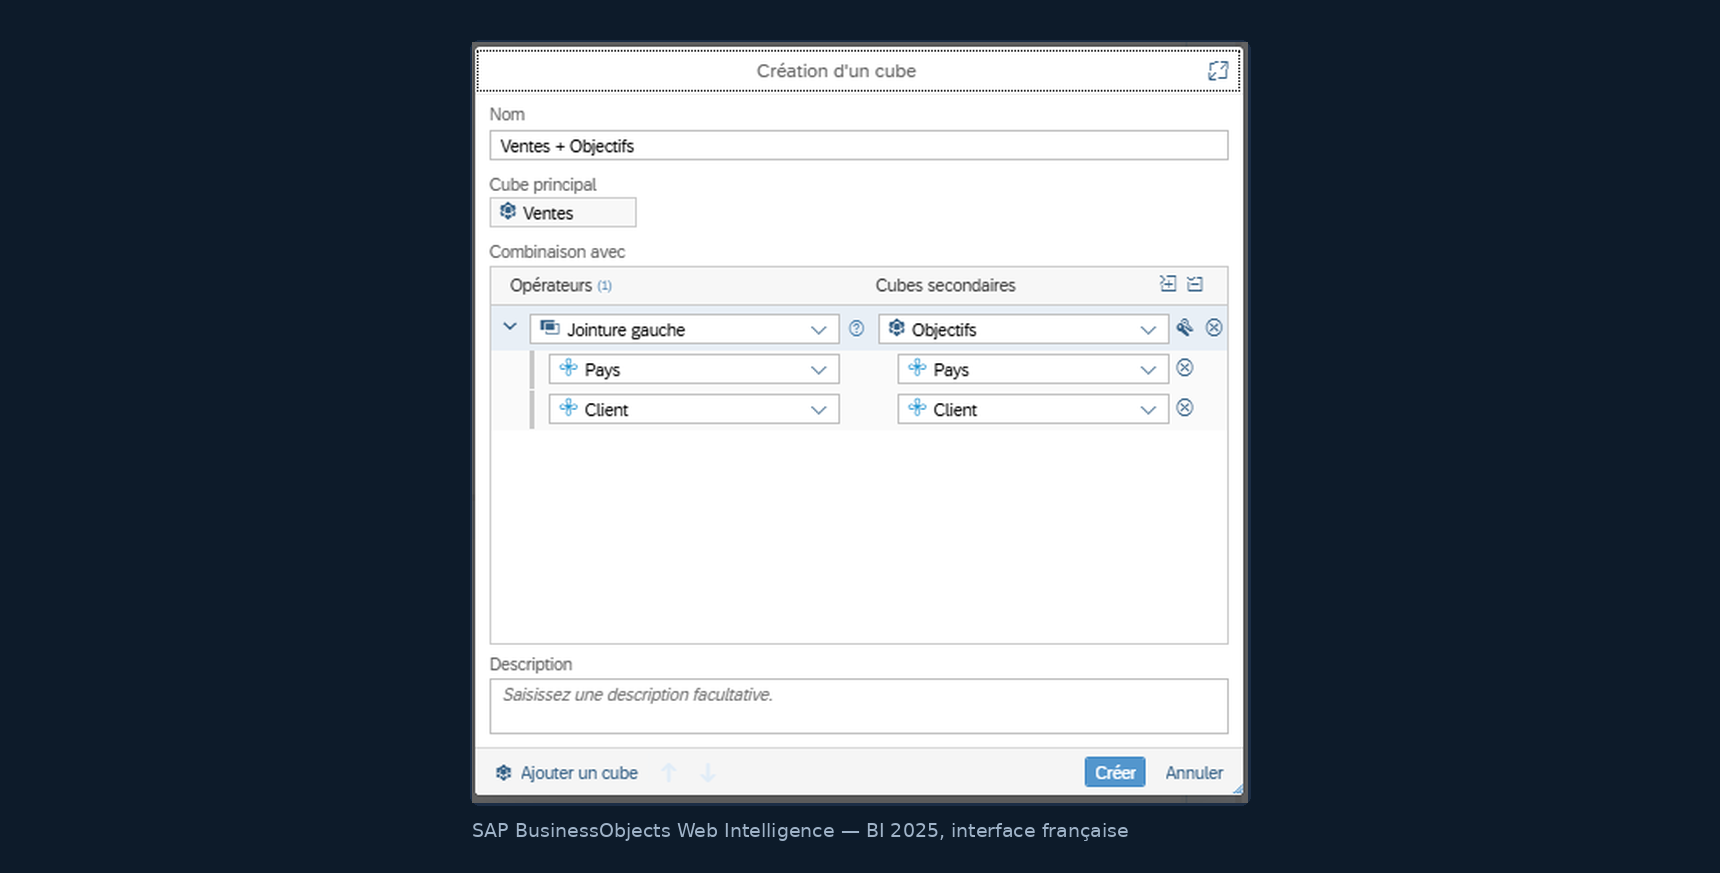The width and height of the screenshot is (1720, 873).
Task: Click the Cubes secondaires column header
Action: [946, 285]
